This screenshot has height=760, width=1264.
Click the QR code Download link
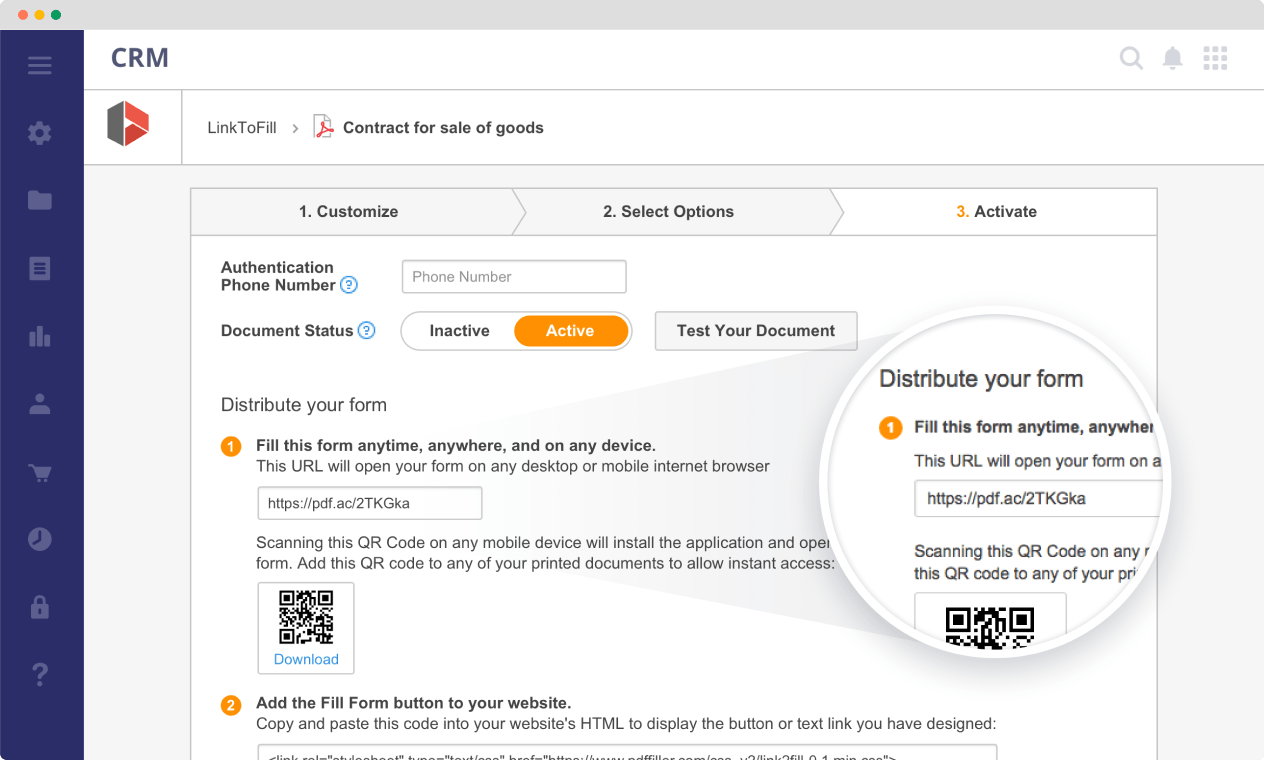click(x=306, y=659)
